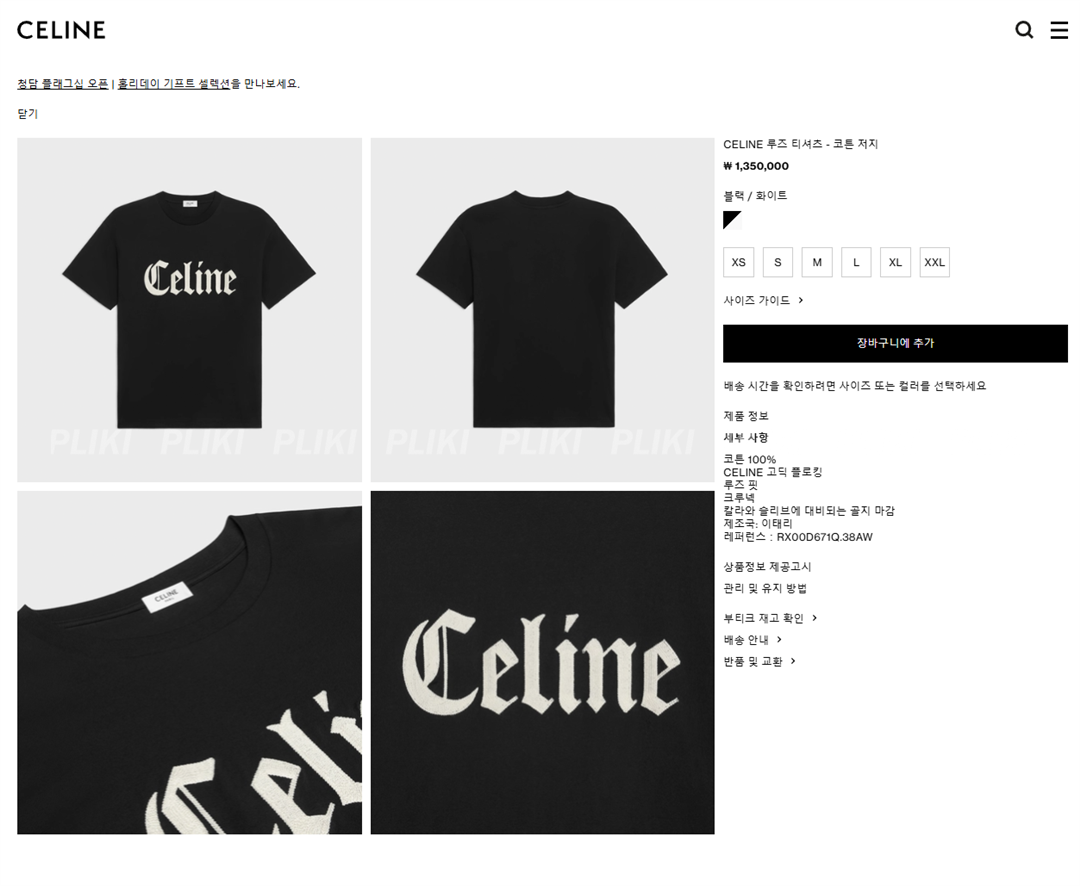Add item with 장바구니에 추가 button
Image resolution: width=1080 pixels, height=886 pixels.
pyautogui.click(x=895, y=343)
